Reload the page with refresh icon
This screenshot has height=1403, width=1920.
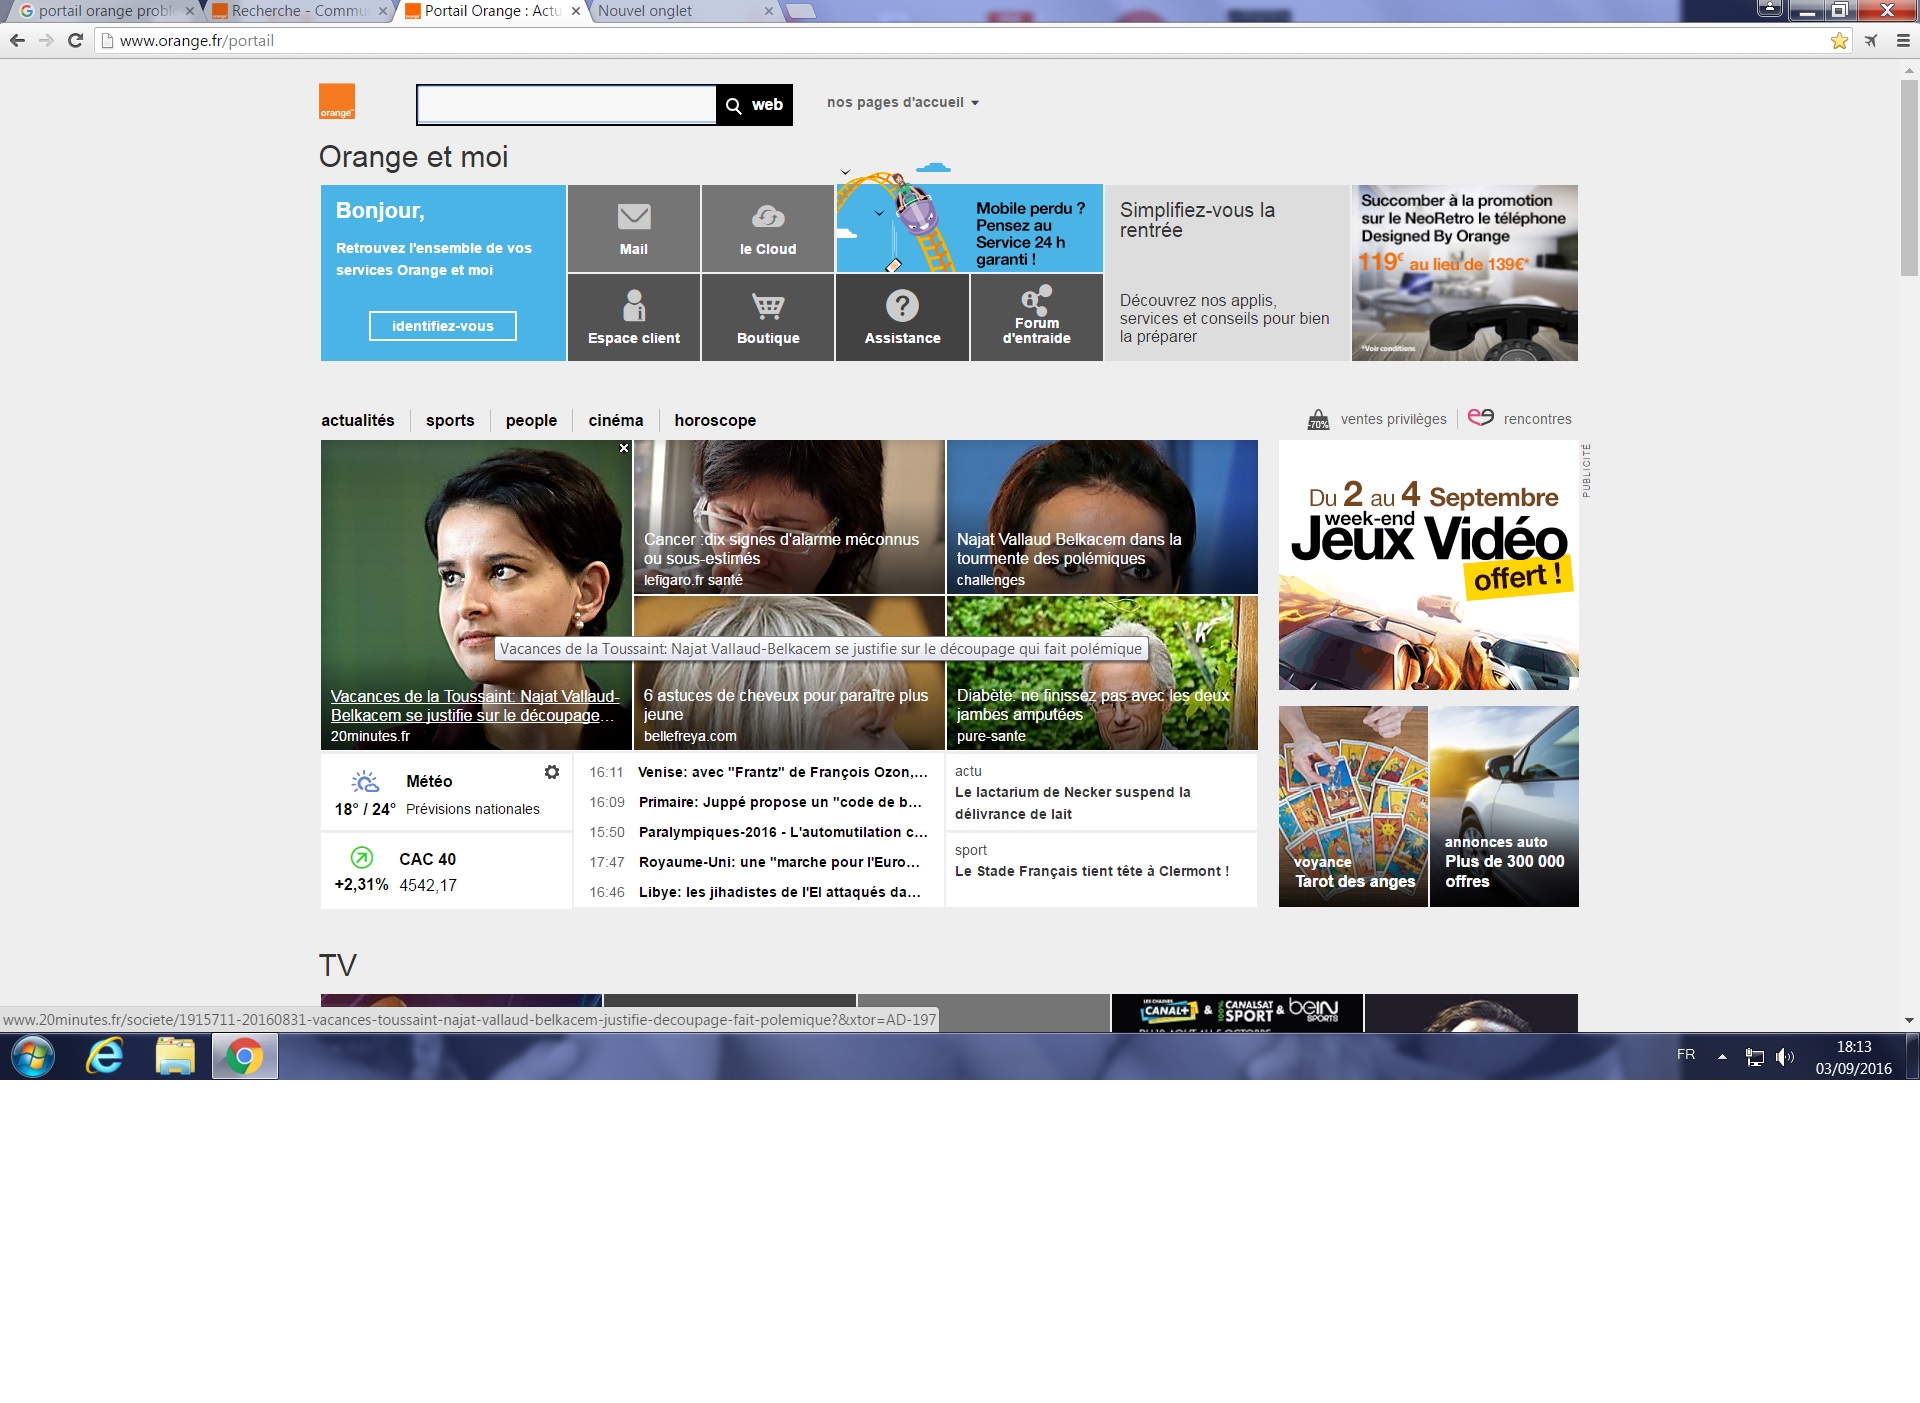pos(75,41)
